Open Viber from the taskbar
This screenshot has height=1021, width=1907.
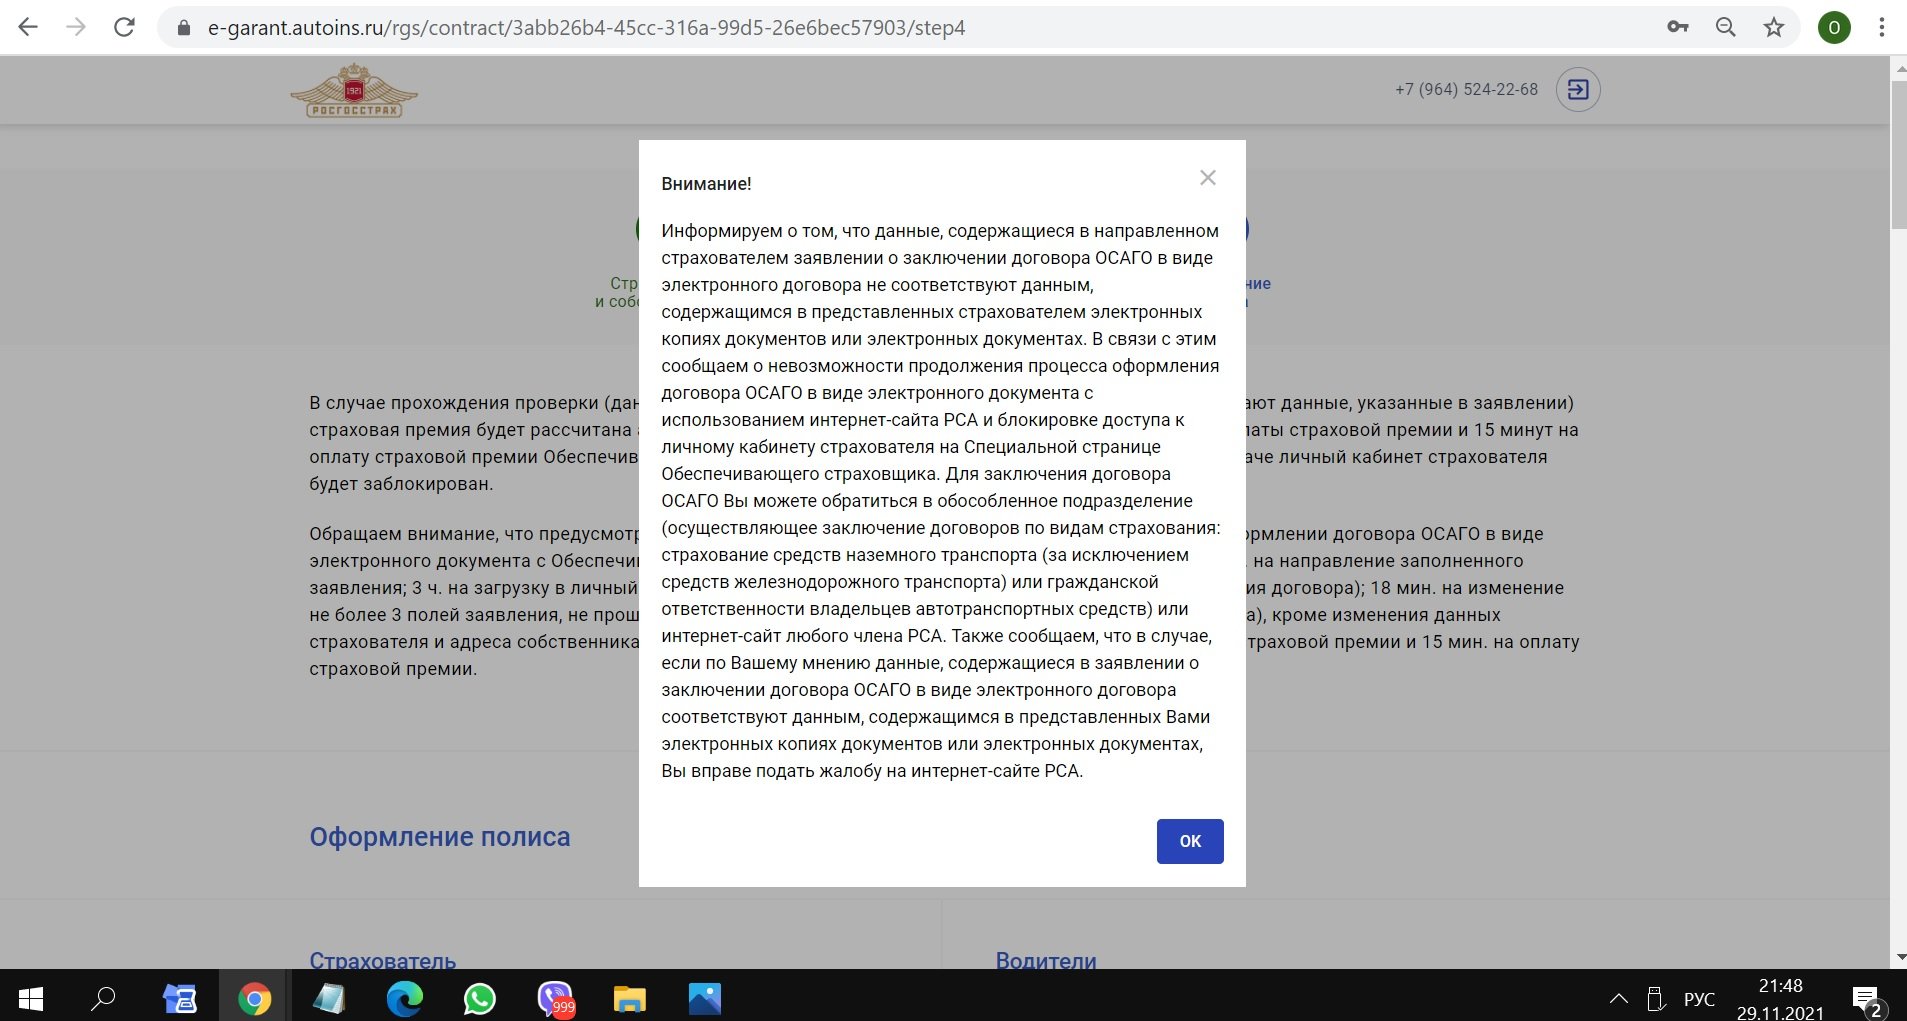554,998
